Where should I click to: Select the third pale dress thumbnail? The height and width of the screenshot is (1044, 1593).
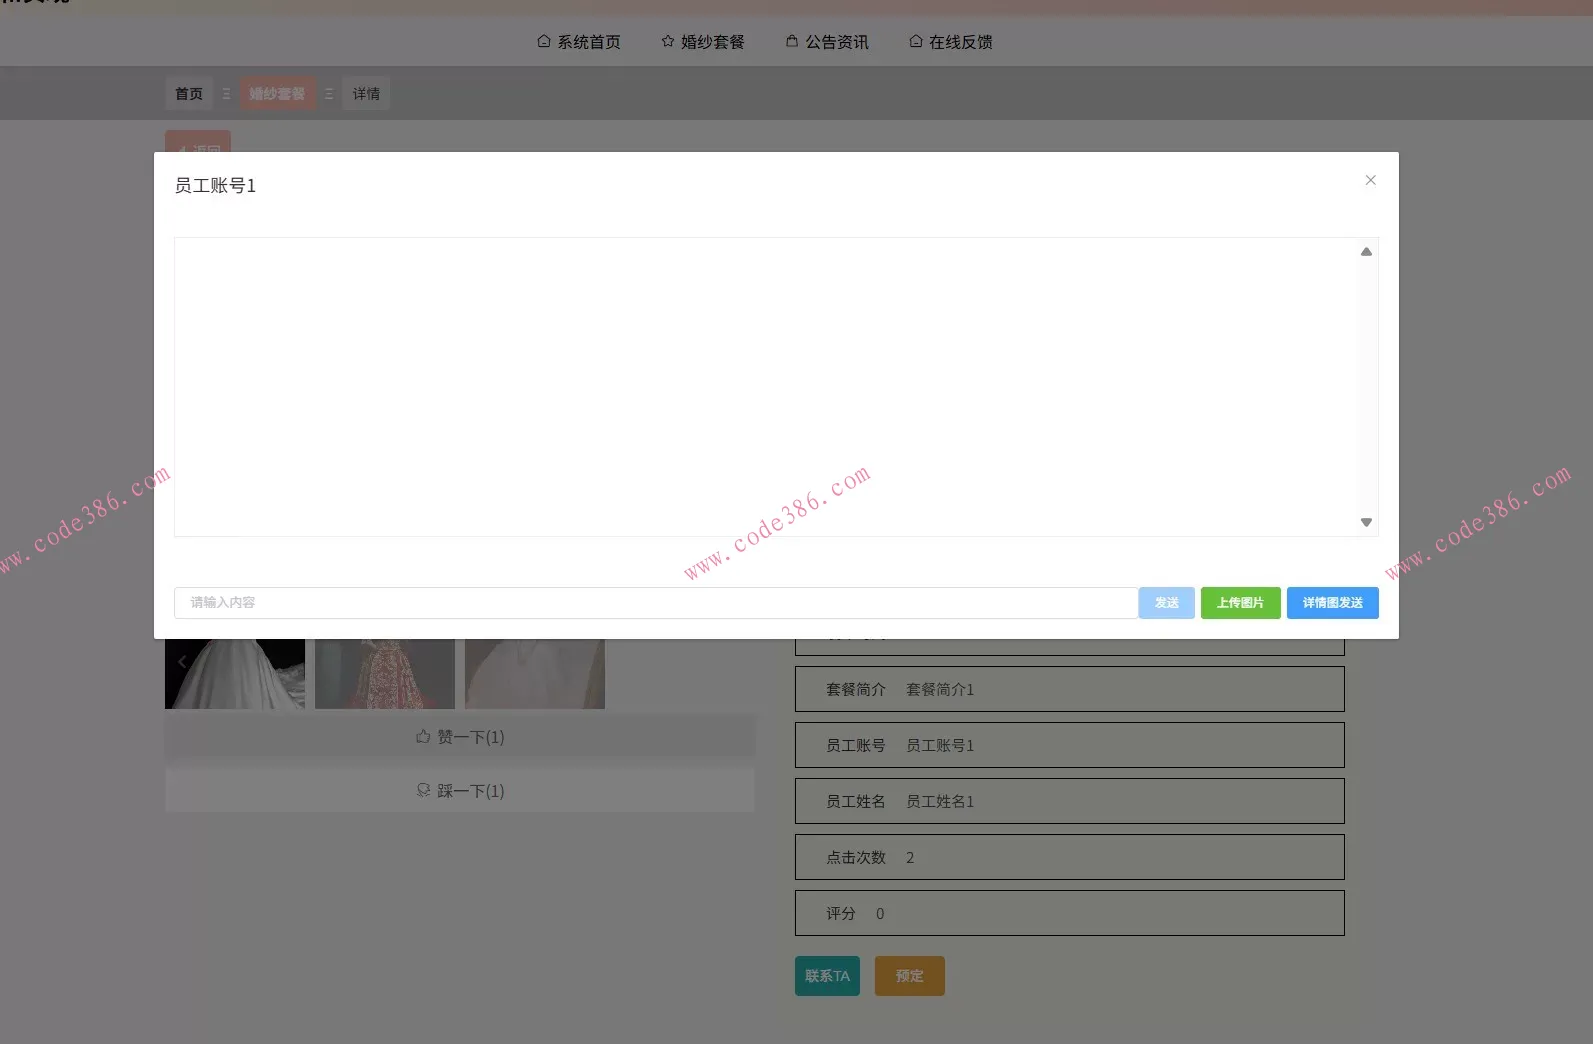click(x=535, y=674)
